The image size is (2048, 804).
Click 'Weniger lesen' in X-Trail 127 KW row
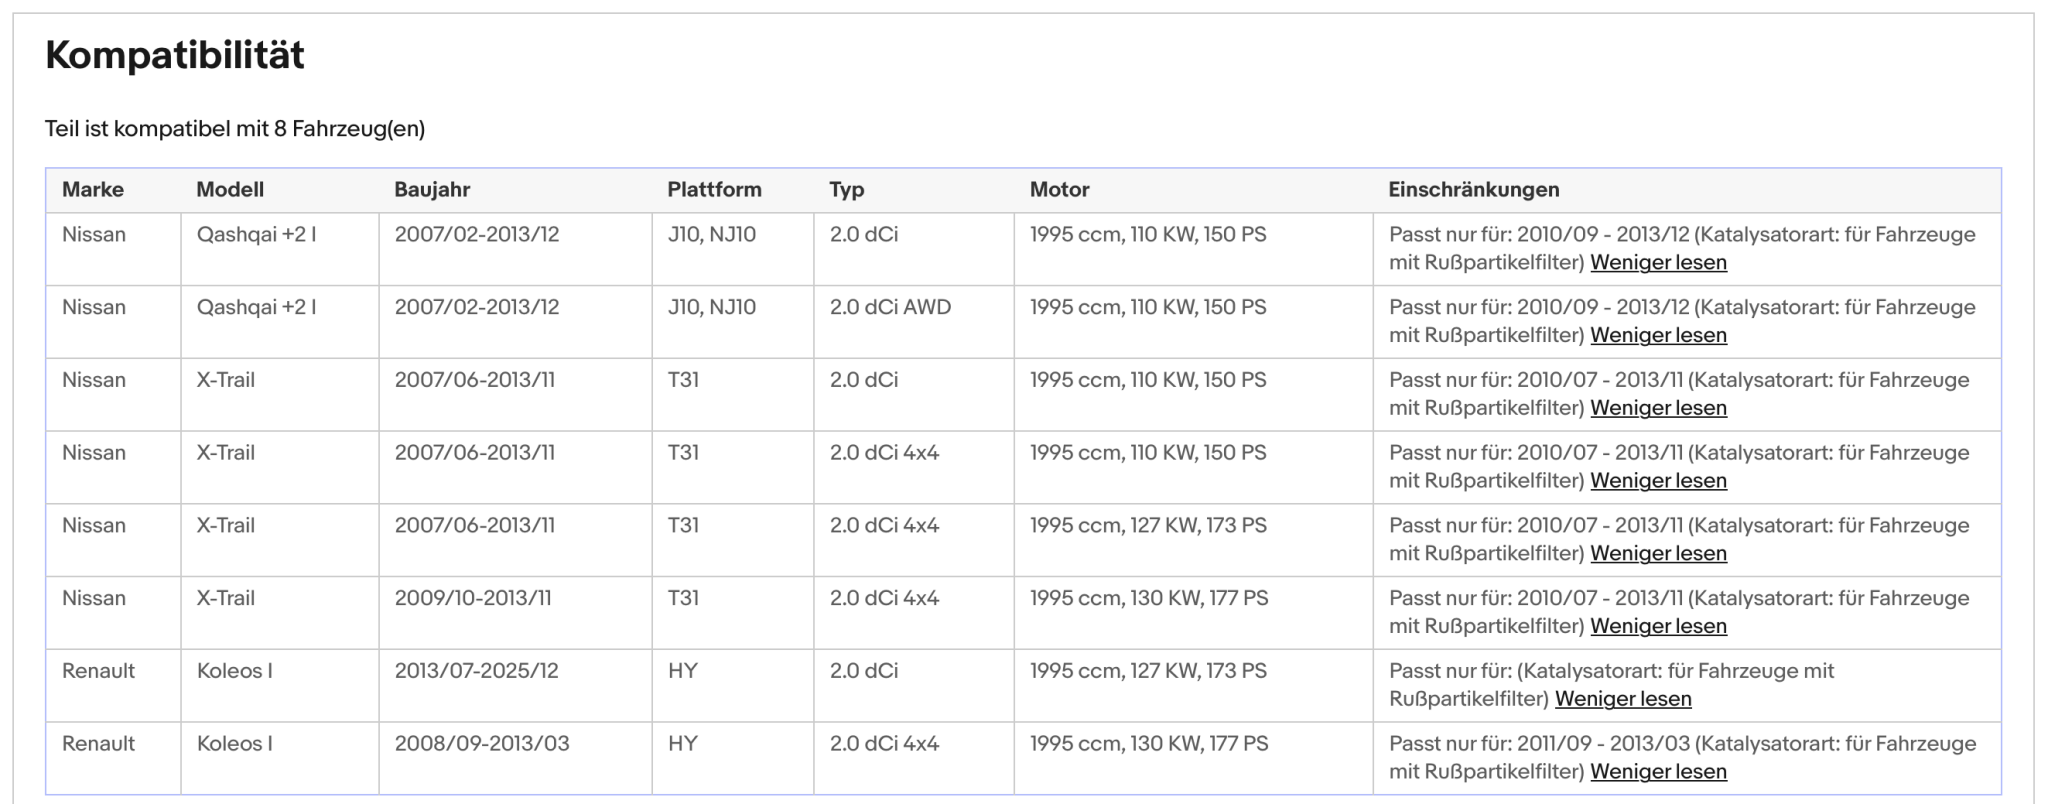tap(1658, 554)
